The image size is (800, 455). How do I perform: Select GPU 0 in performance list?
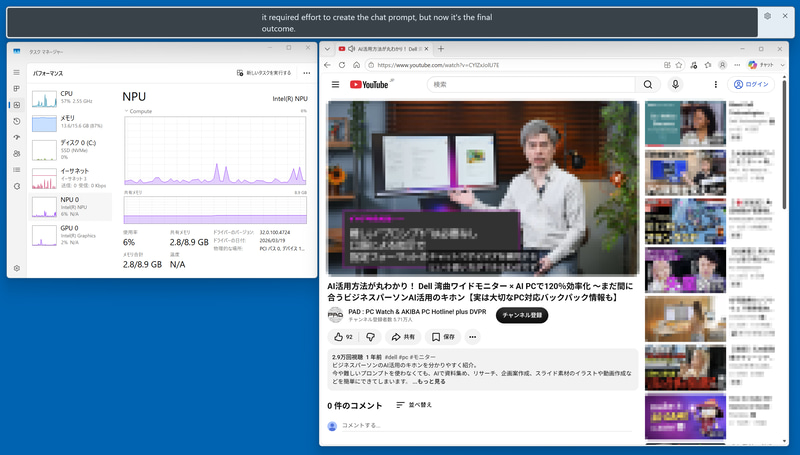coord(70,235)
